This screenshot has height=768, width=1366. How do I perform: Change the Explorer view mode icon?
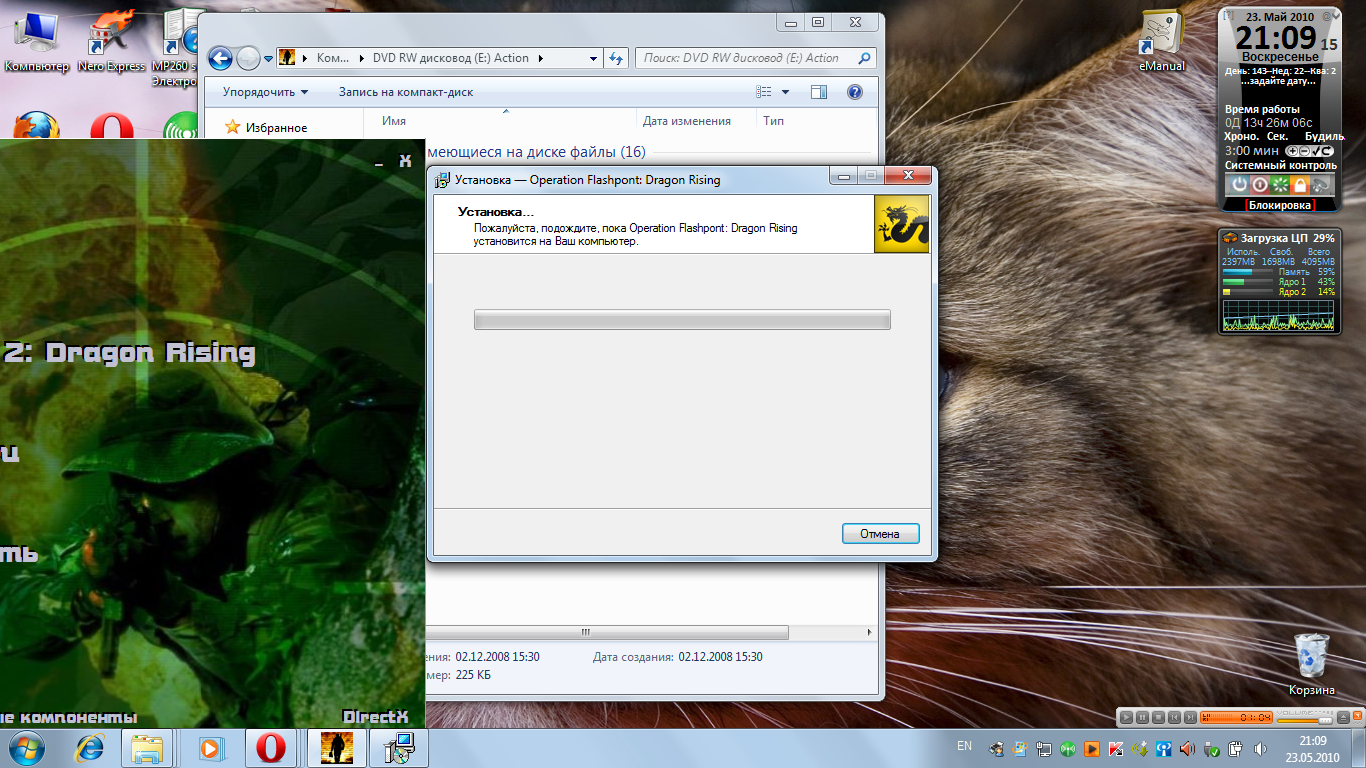click(765, 92)
